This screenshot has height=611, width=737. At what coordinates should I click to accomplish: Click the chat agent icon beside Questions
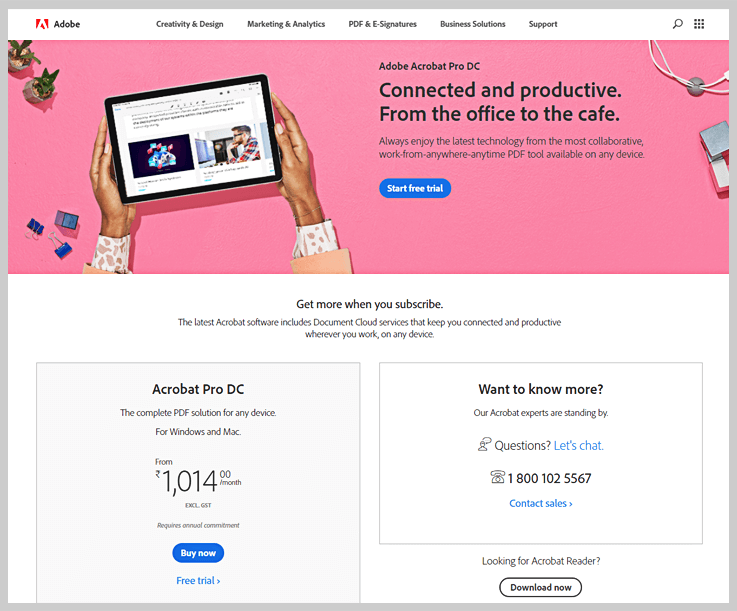point(485,444)
